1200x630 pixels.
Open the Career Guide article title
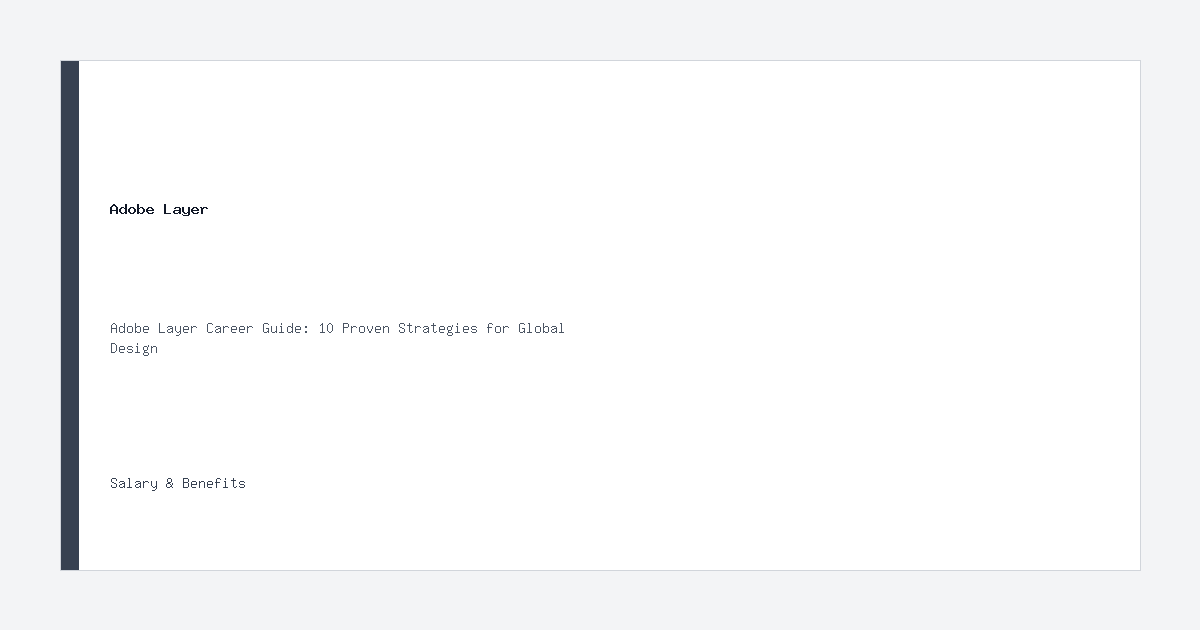click(x=337, y=338)
